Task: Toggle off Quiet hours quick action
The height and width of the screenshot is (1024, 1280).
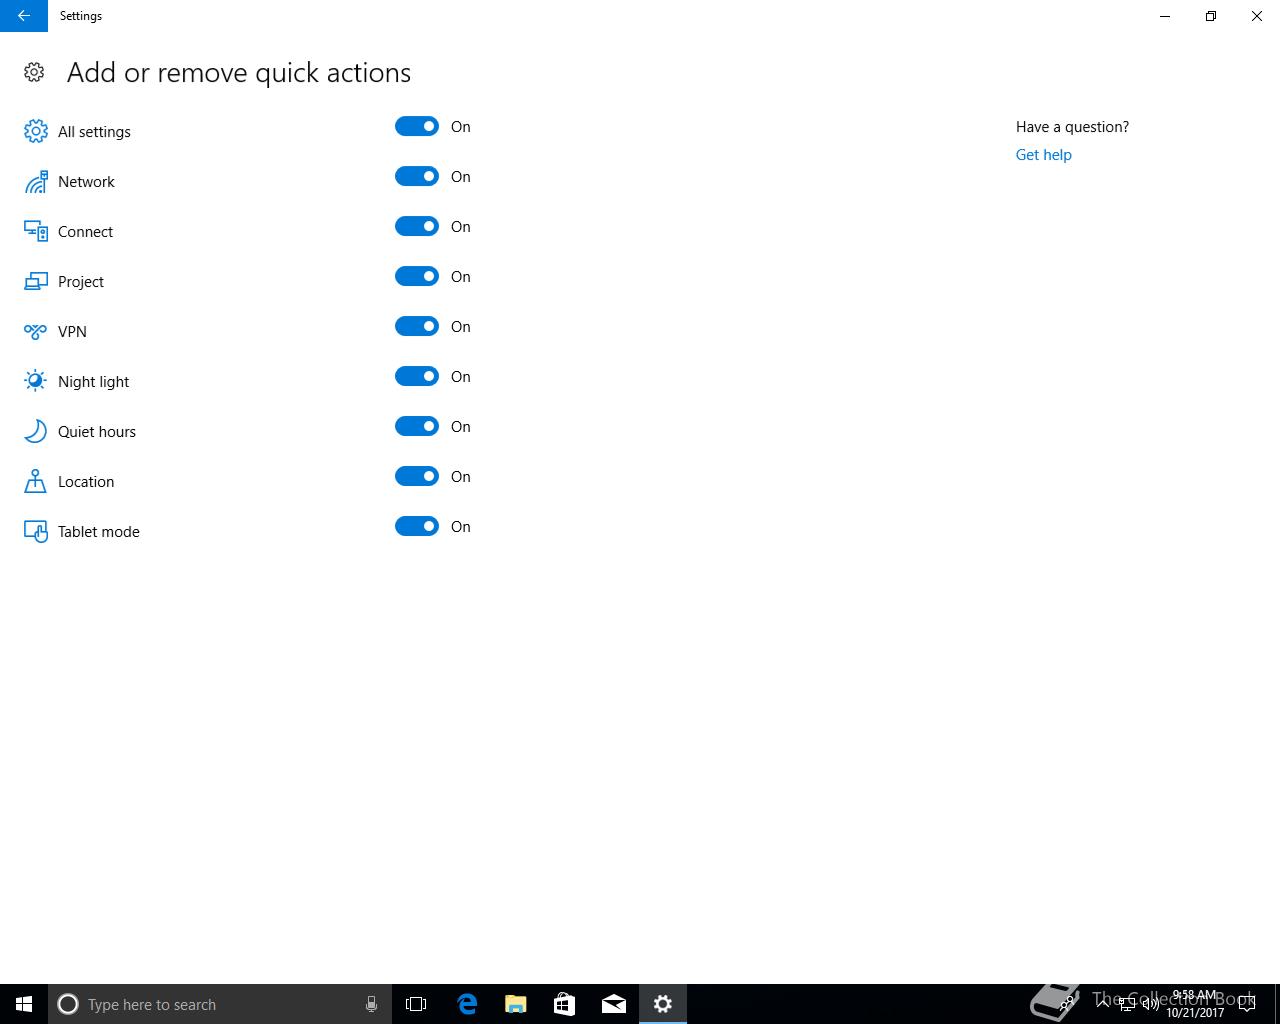Action: click(x=417, y=426)
